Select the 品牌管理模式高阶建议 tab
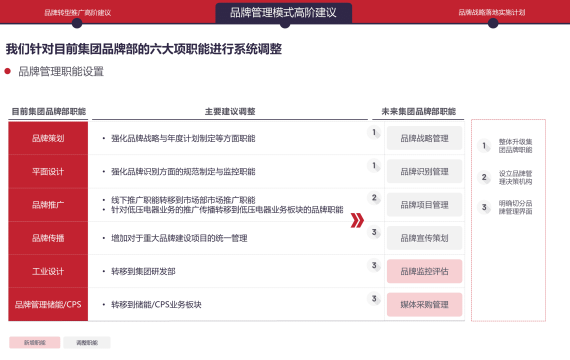This screenshot has width=570, height=360. point(284,13)
